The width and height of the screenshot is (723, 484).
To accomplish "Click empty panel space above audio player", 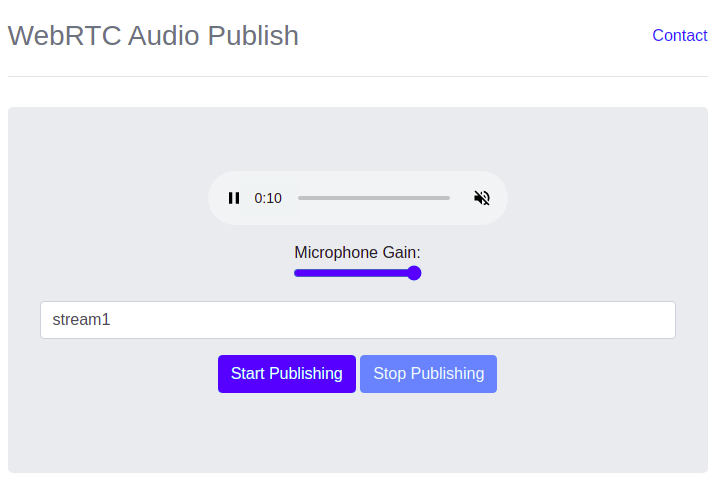I will pos(358,138).
